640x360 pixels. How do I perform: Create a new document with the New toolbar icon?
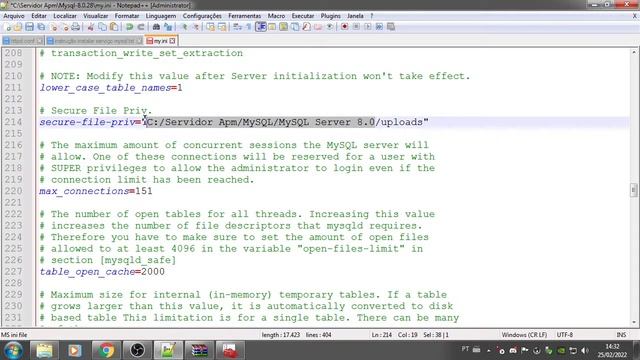coord(7,27)
